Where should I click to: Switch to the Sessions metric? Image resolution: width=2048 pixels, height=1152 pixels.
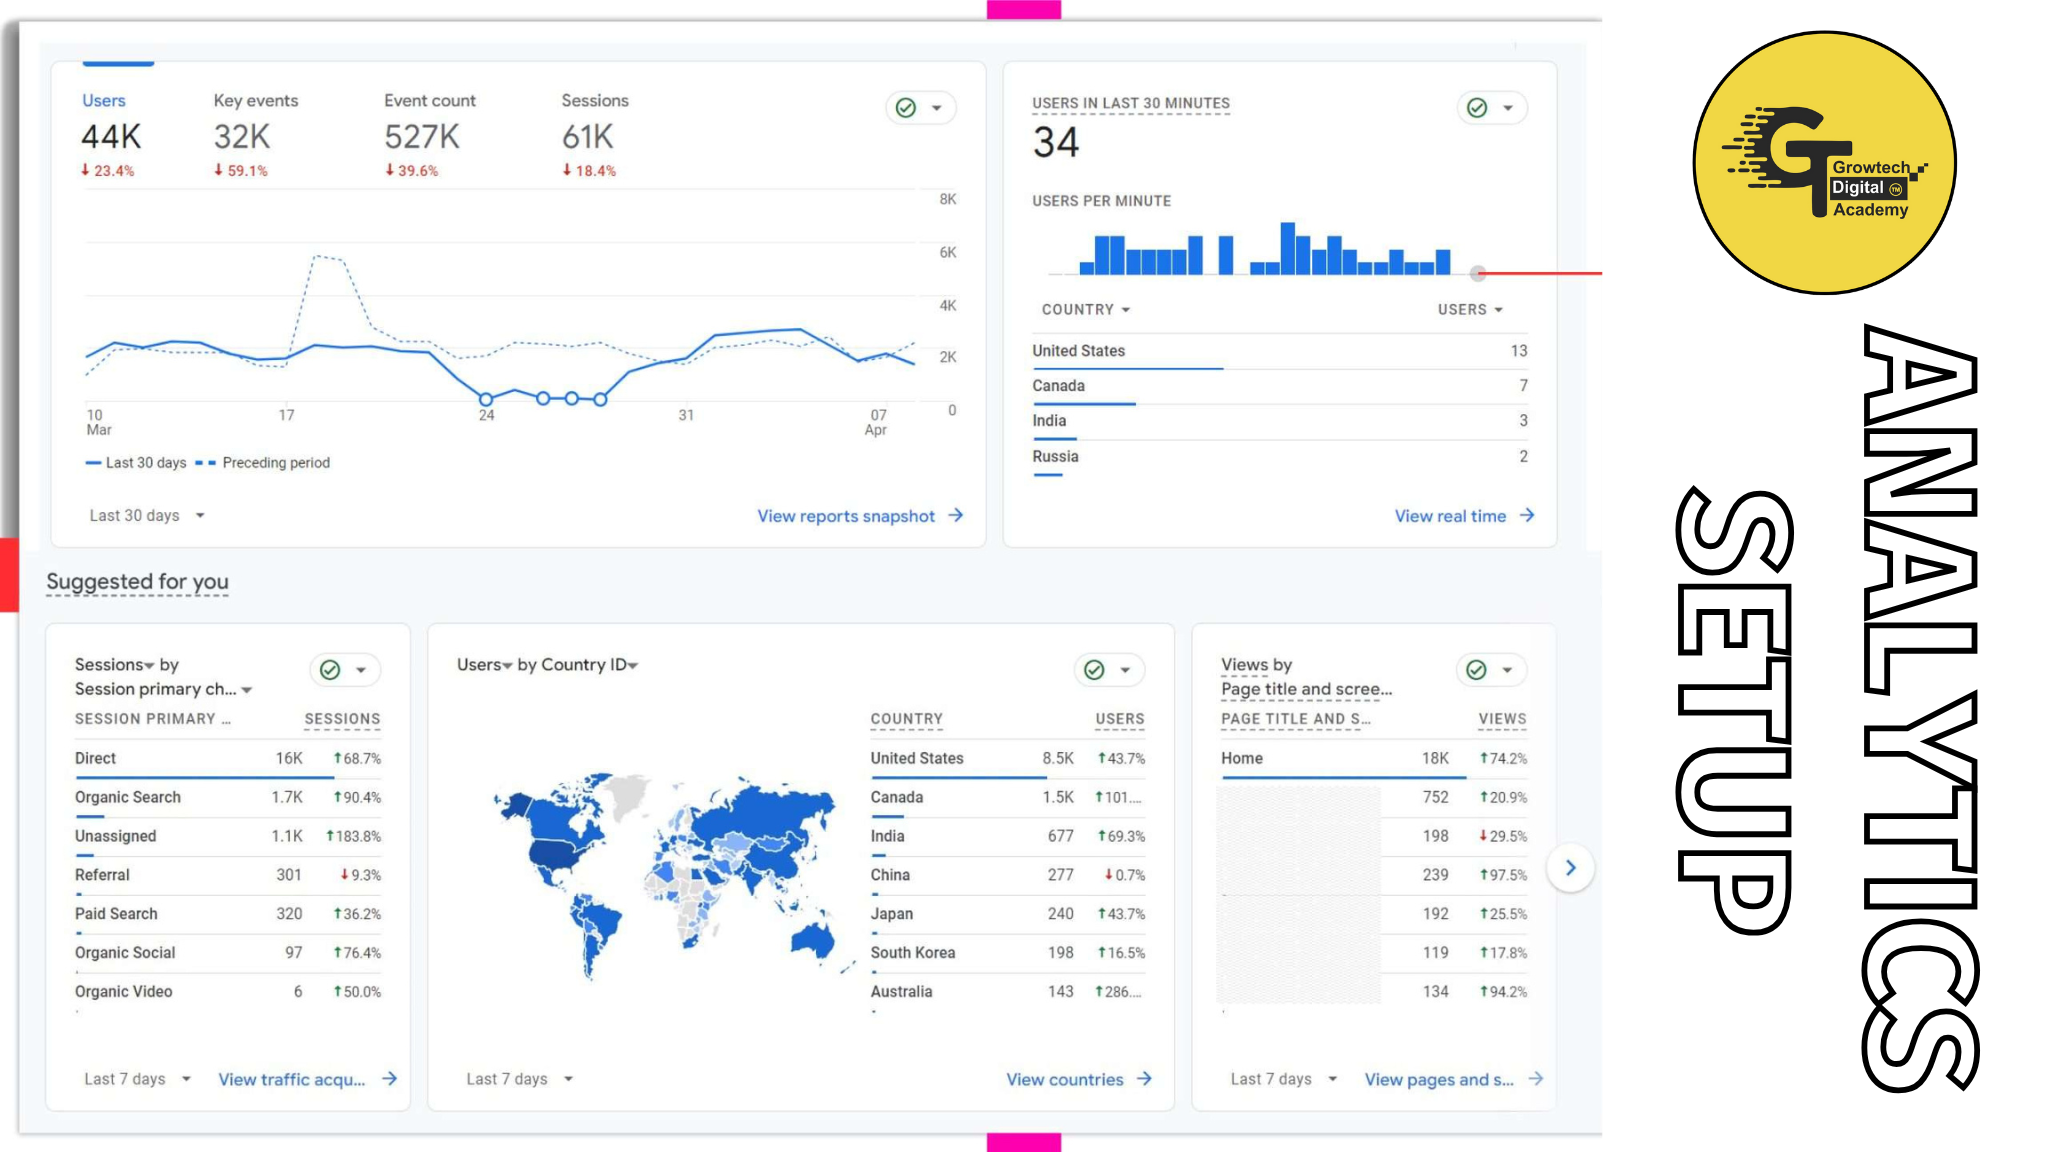tap(594, 101)
